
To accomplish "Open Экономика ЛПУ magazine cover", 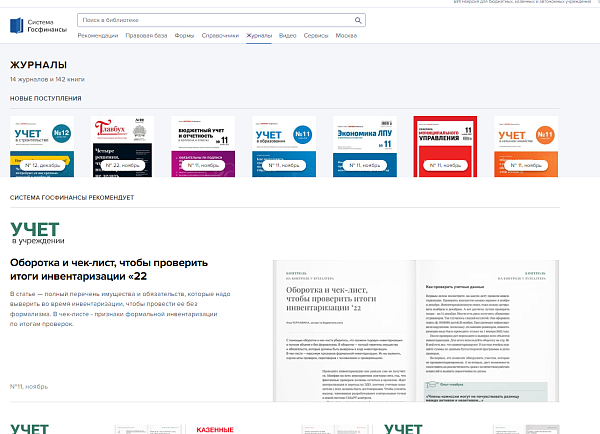I will click(x=365, y=146).
